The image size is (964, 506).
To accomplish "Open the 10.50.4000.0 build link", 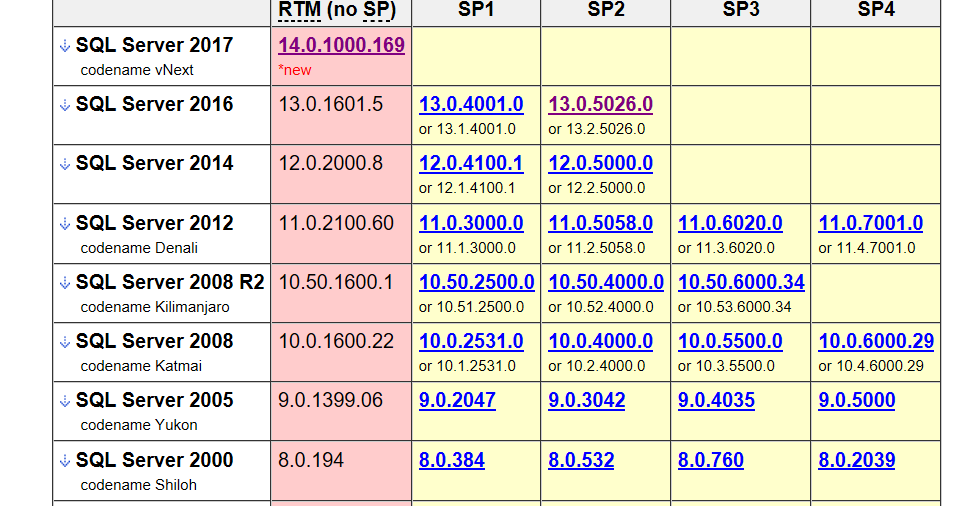I will click(606, 282).
